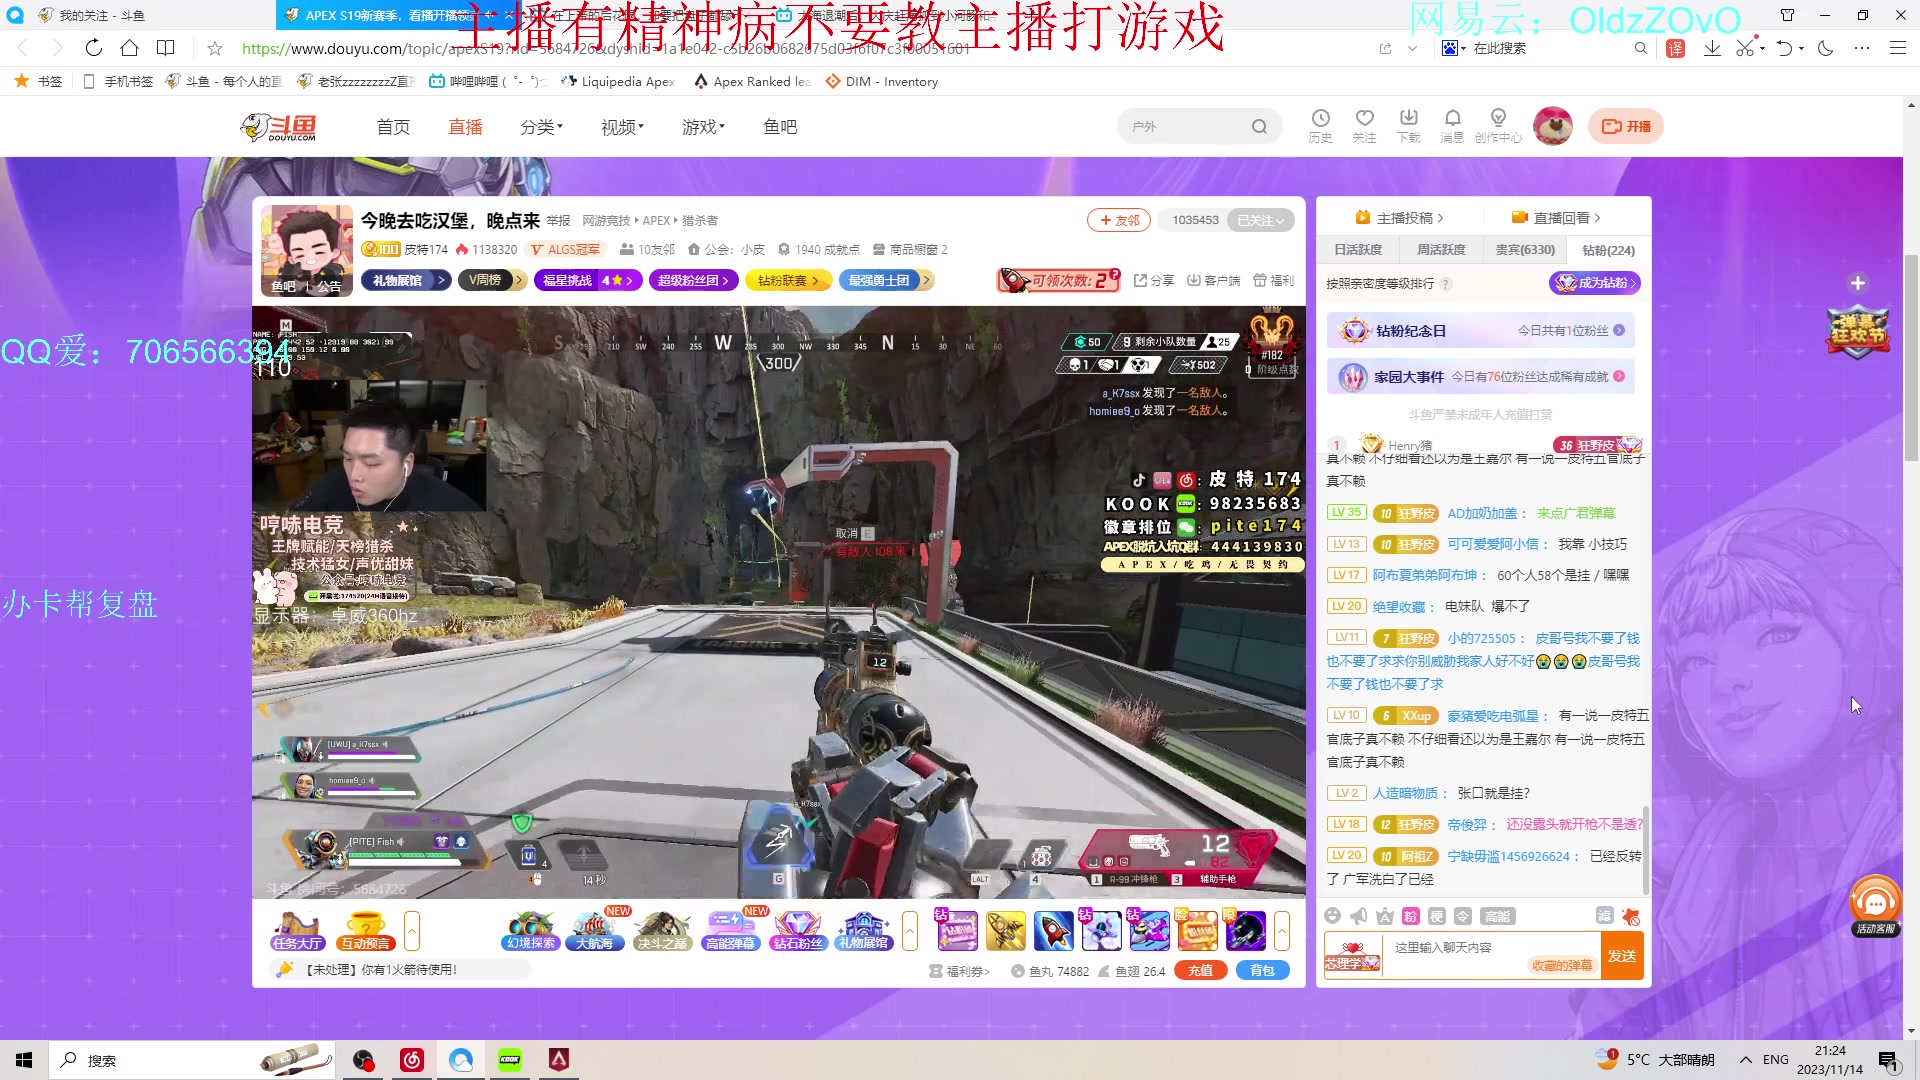Screen dimensions: 1920x1080
Task: Expand the task panel up arrow
Action: tap(411, 931)
